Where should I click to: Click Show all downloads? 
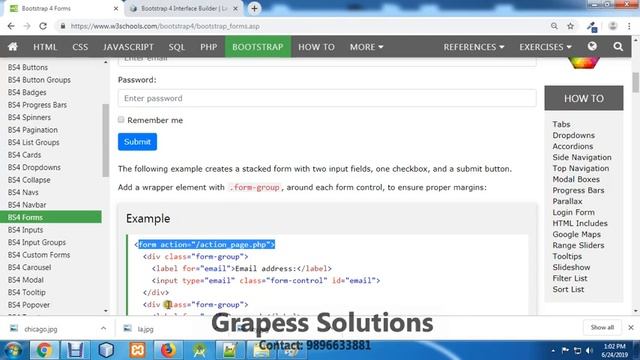(x=602, y=327)
